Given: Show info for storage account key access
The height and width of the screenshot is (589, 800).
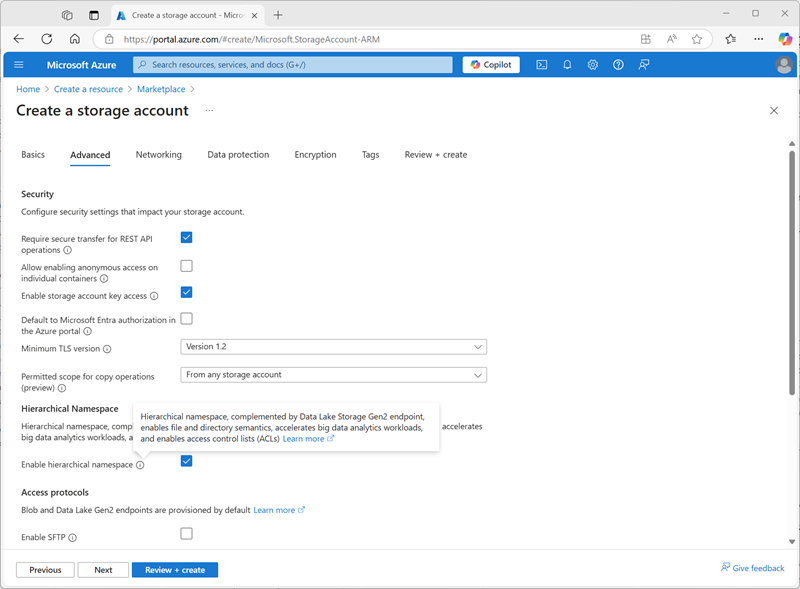Looking at the screenshot, I should (154, 296).
